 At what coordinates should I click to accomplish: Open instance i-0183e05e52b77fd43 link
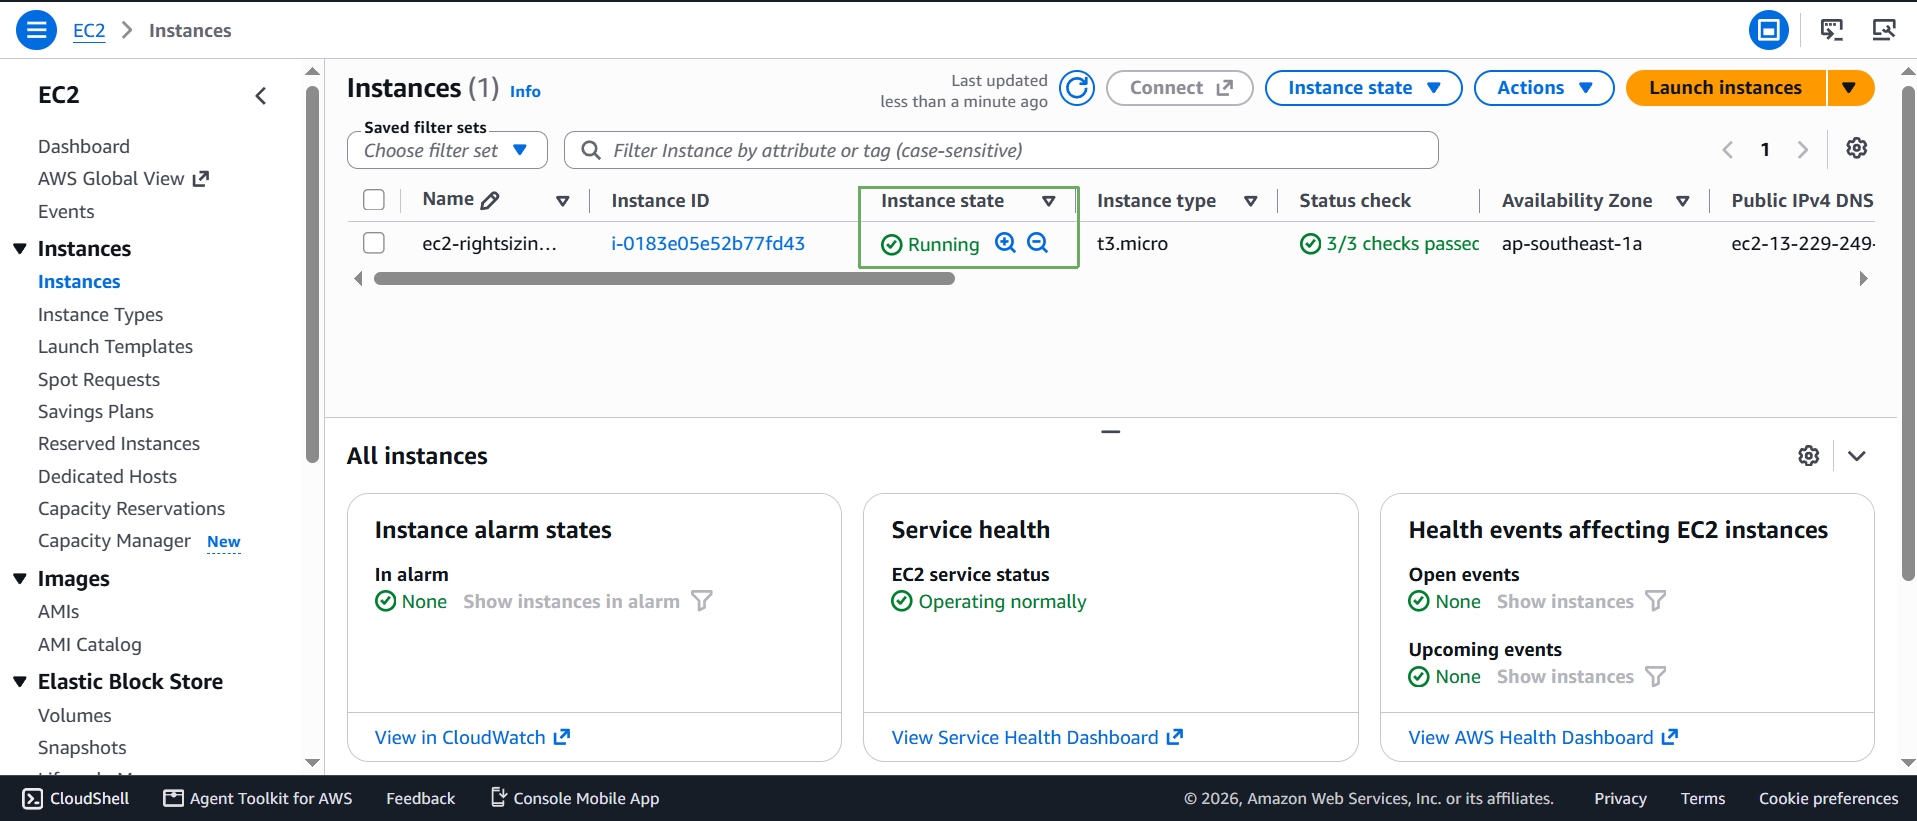pyautogui.click(x=708, y=243)
